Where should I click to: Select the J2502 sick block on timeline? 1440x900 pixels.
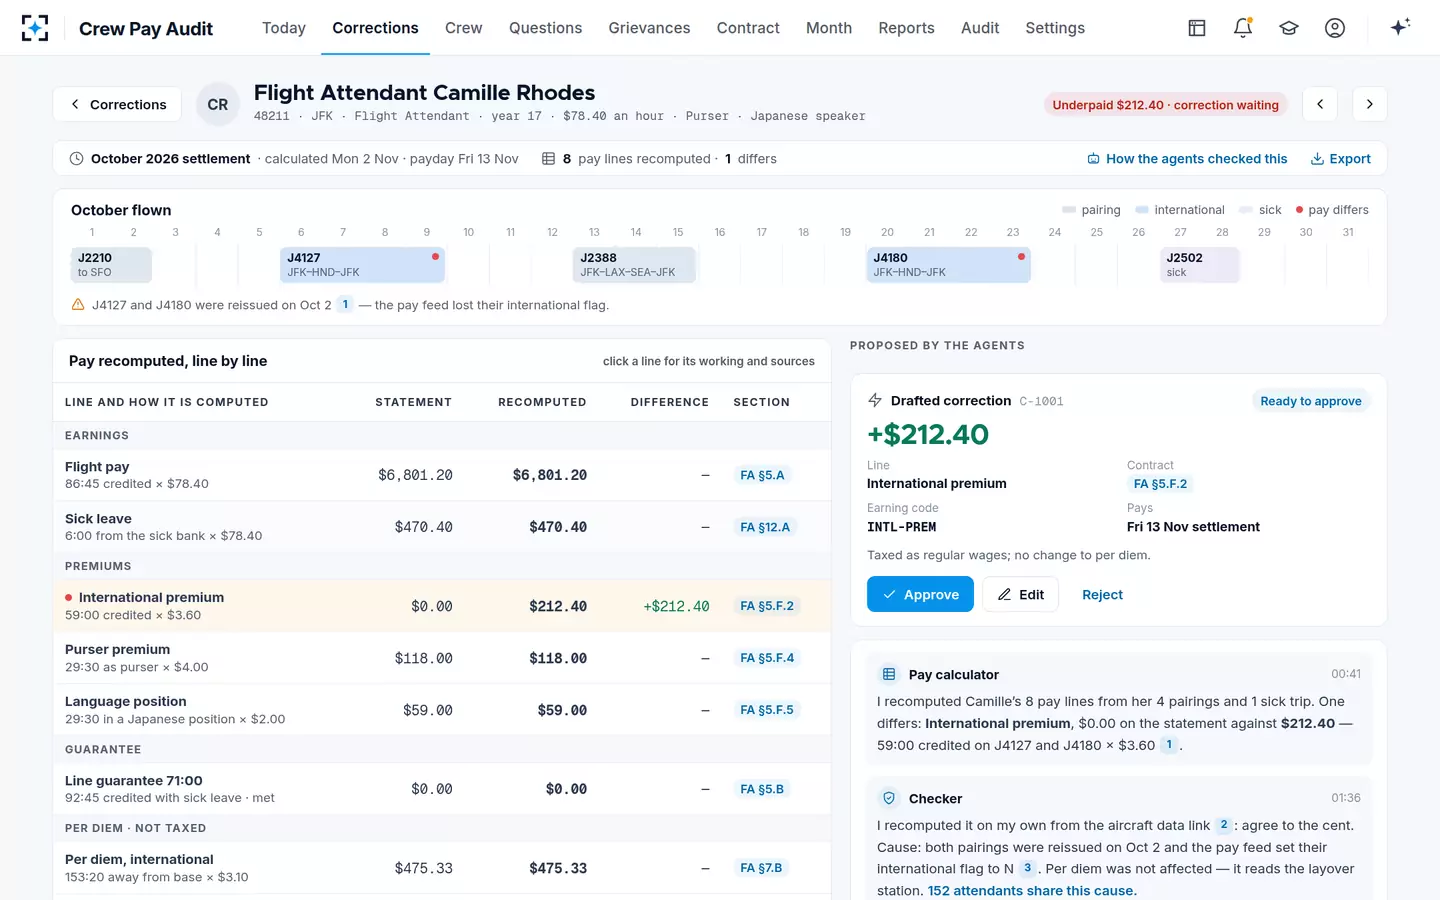1200,265
